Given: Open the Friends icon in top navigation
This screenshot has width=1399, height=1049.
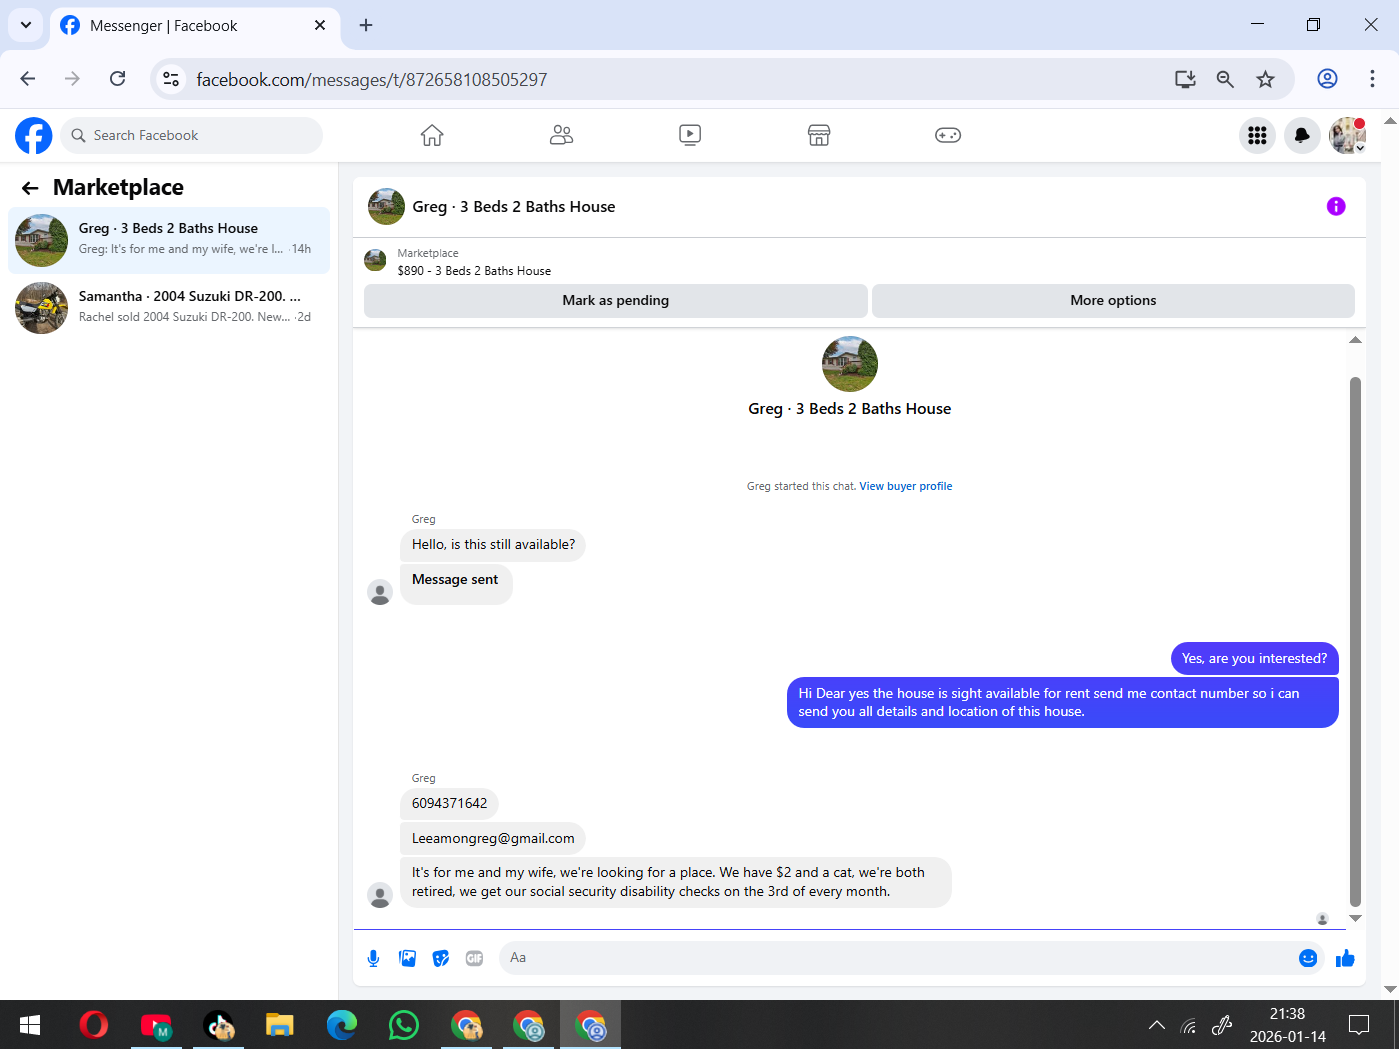Looking at the screenshot, I should tap(561, 135).
